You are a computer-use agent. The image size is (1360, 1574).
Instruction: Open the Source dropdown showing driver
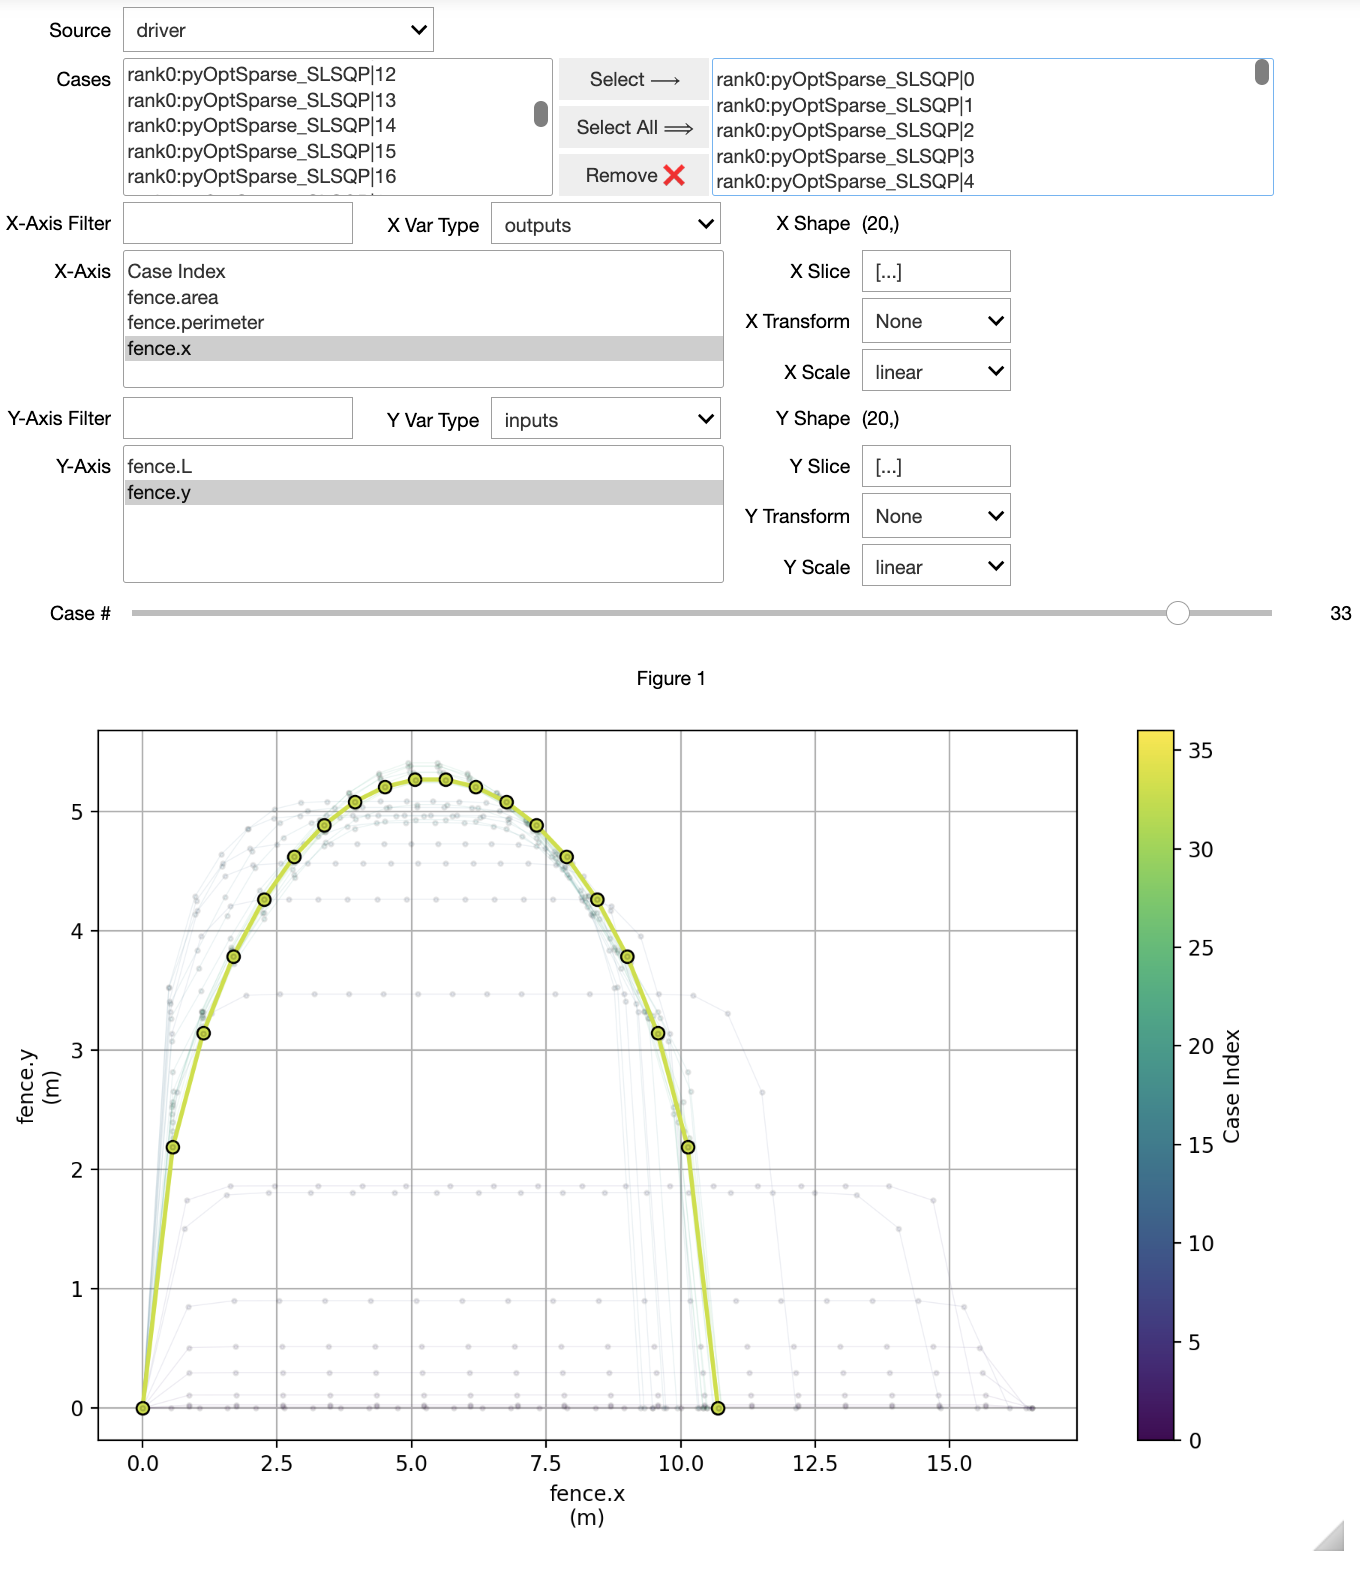click(x=278, y=30)
